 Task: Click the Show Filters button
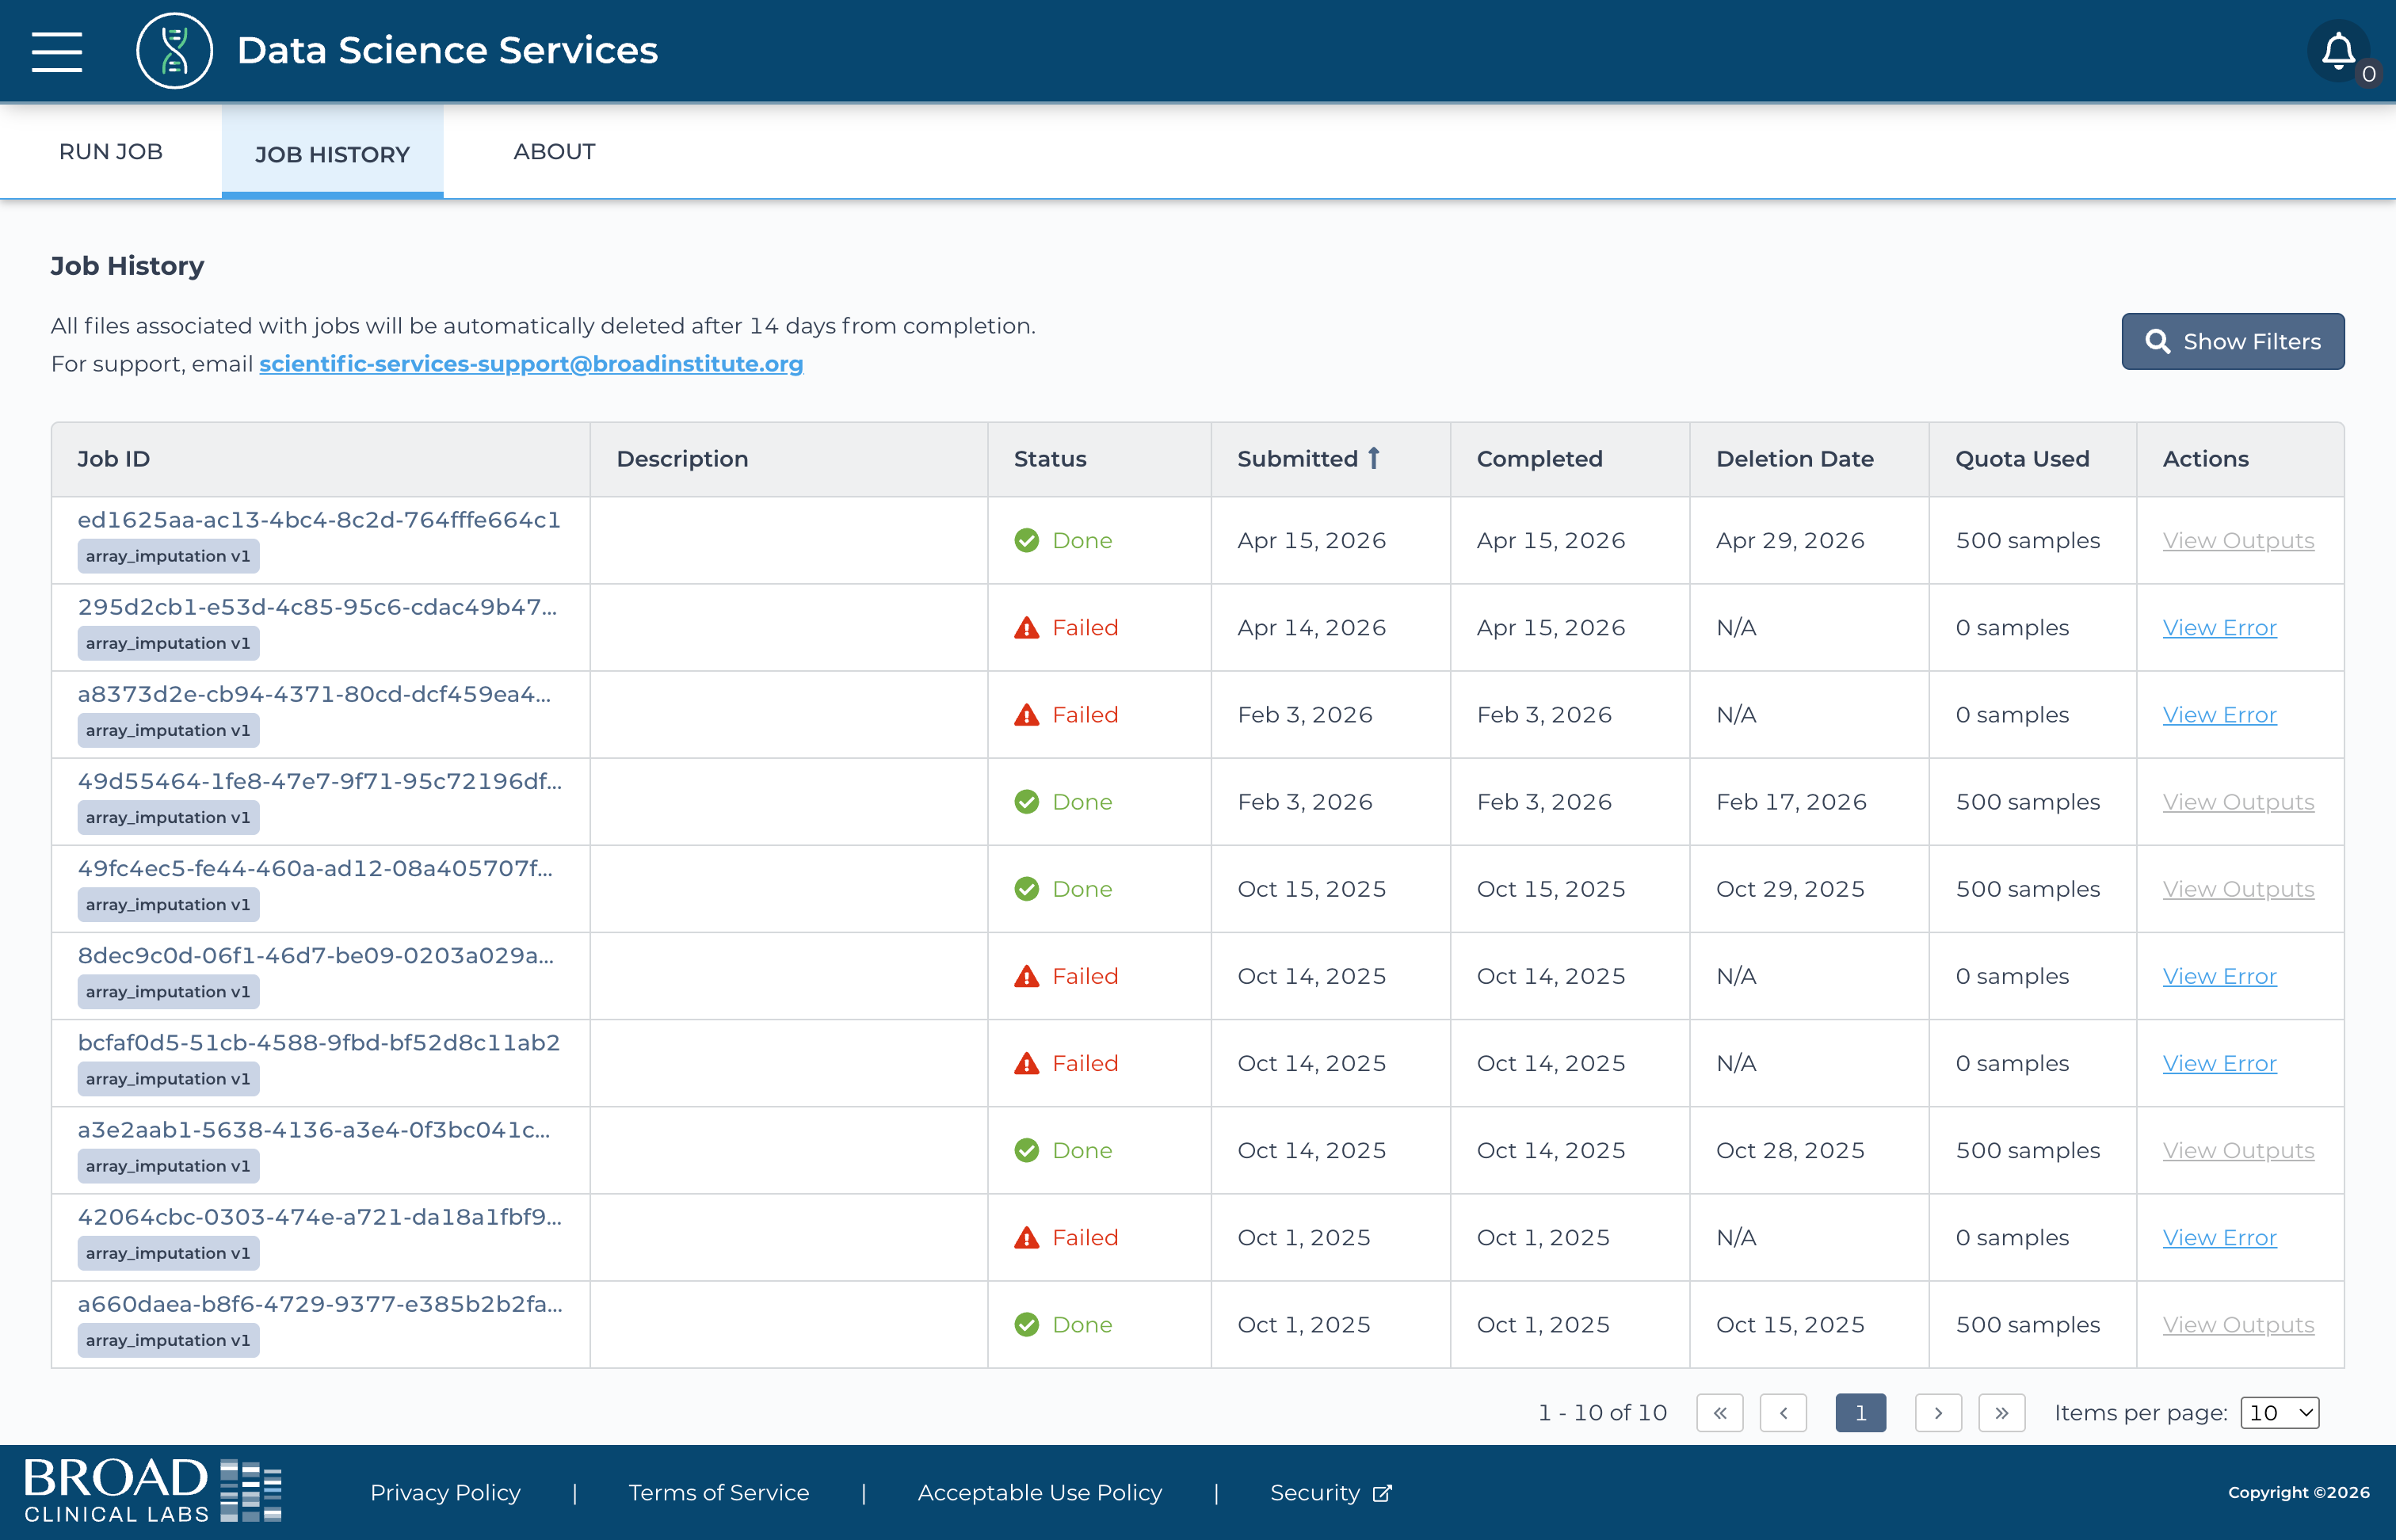(2233, 342)
